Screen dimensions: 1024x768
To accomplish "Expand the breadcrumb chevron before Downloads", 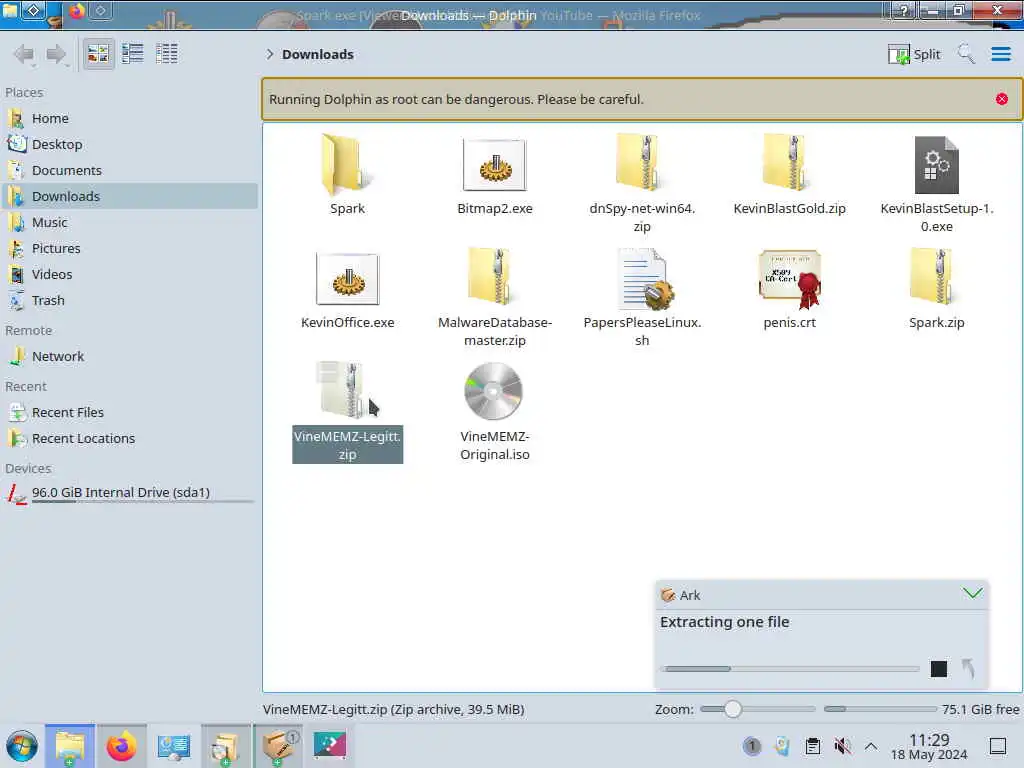I will point(270,54).
